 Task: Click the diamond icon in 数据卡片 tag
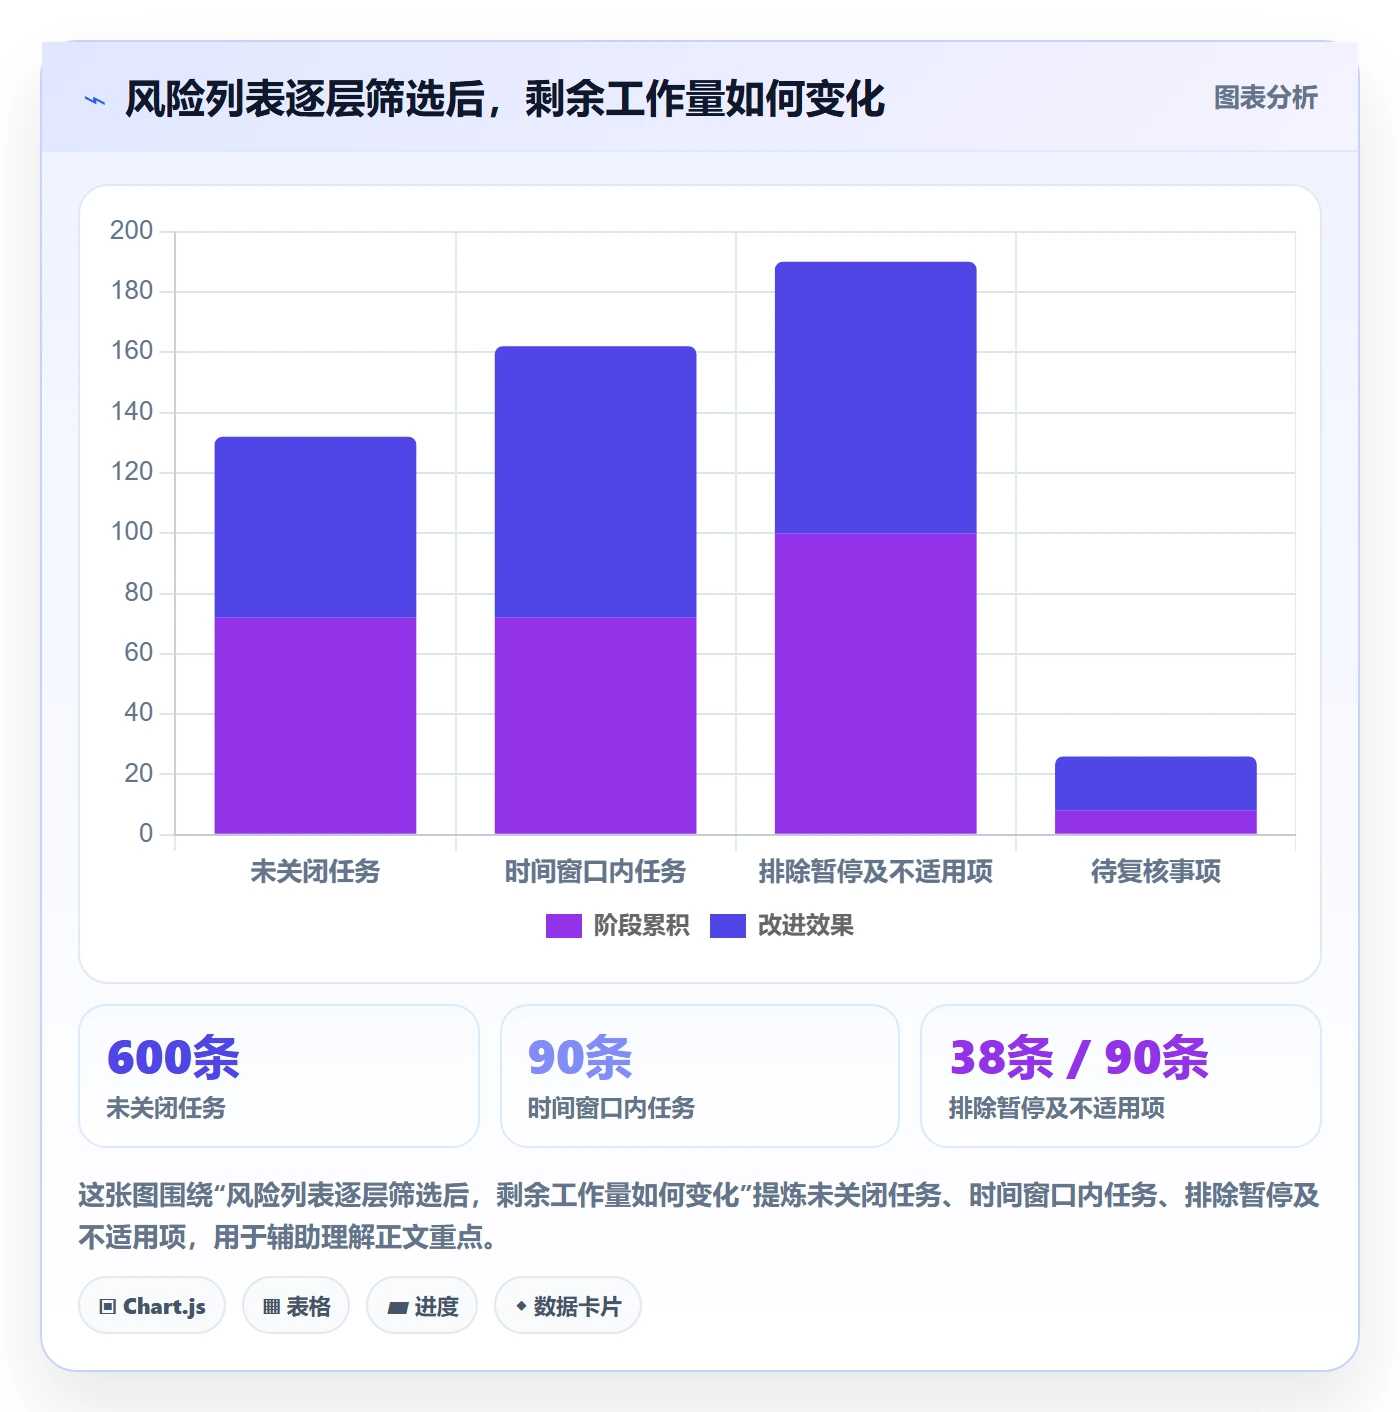click(521, 1306)
